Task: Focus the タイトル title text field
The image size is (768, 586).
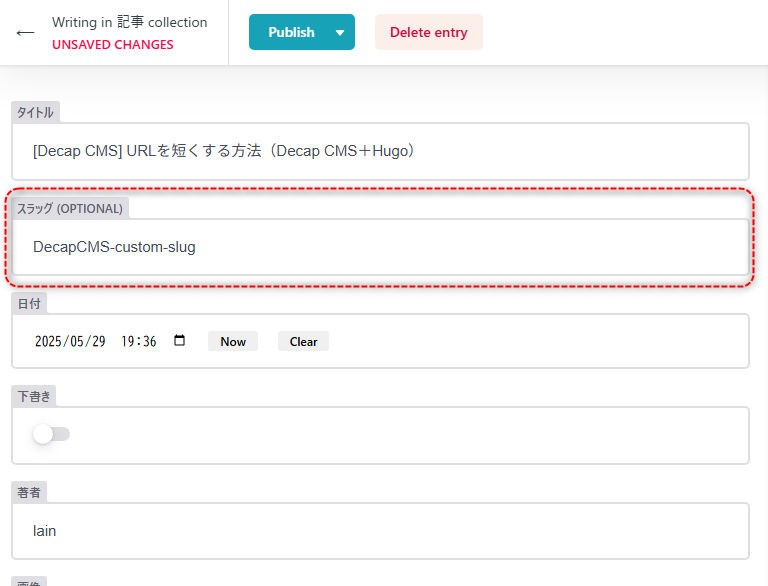Action: point(380,151)
